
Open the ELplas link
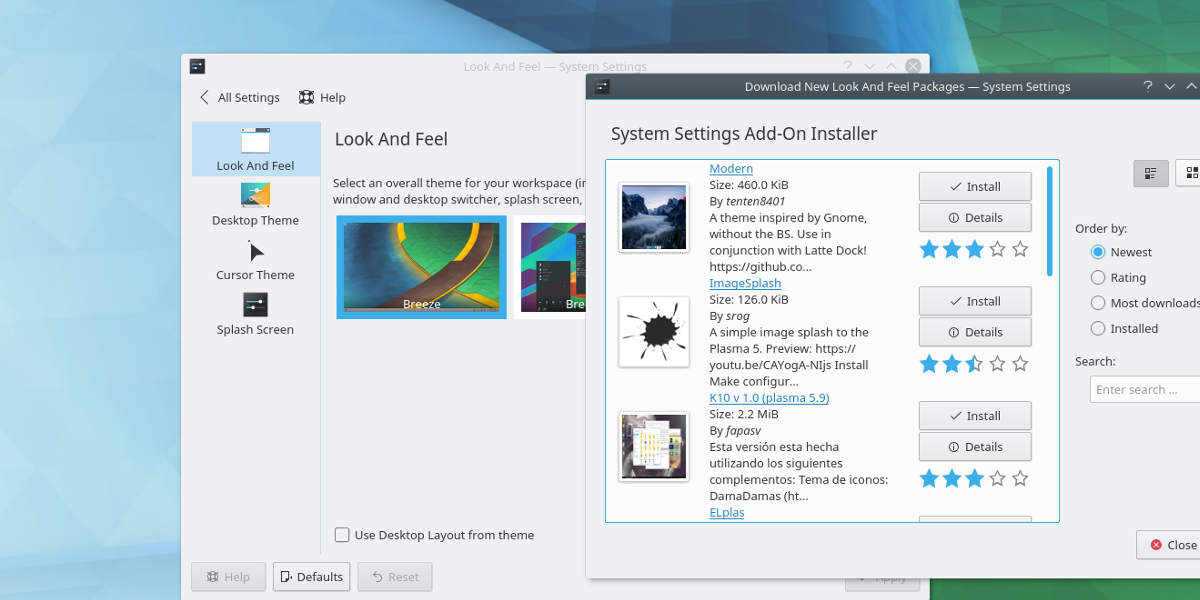(727, 513)
